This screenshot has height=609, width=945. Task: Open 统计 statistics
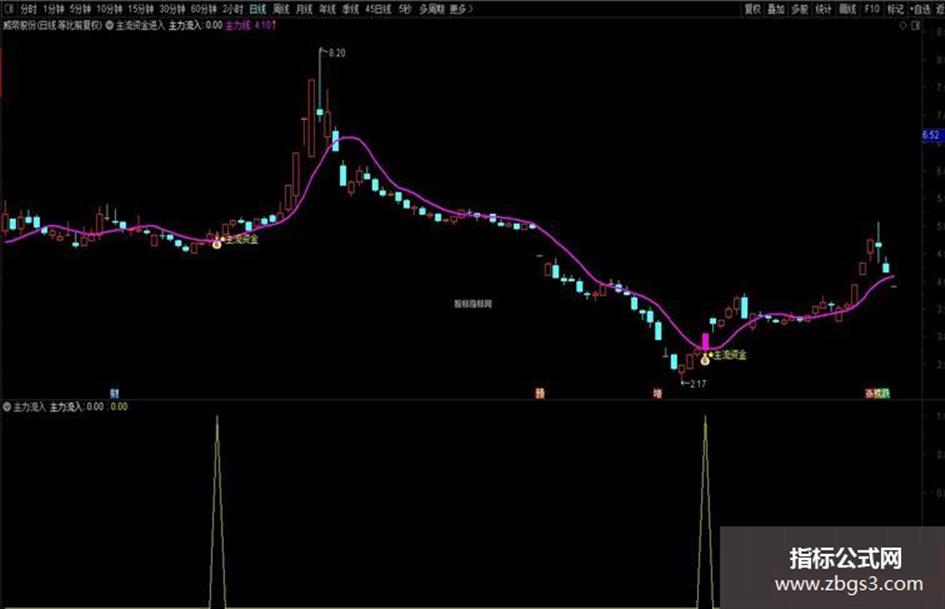(x=823, y=9)
